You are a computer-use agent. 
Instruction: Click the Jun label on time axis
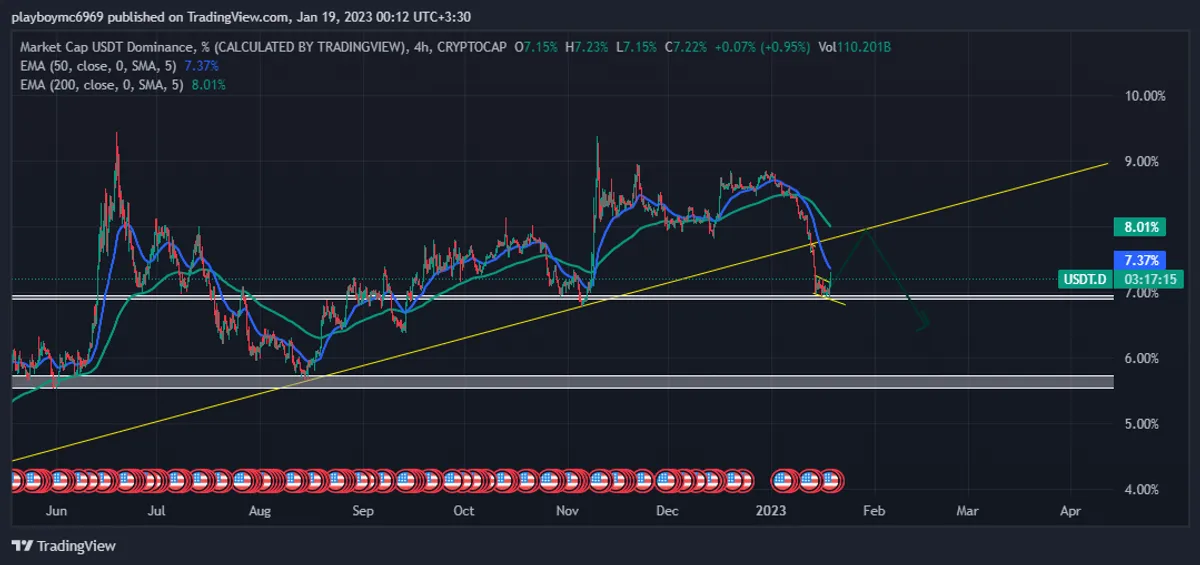point(56,510)
